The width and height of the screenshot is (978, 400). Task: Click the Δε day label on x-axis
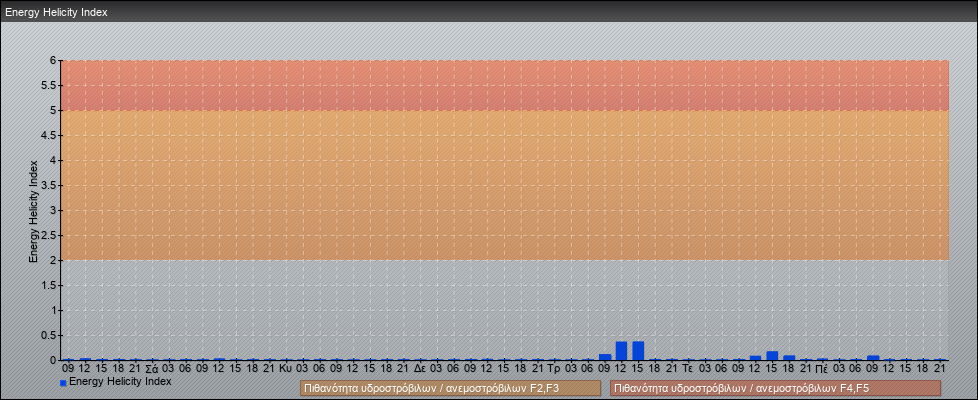420,369
